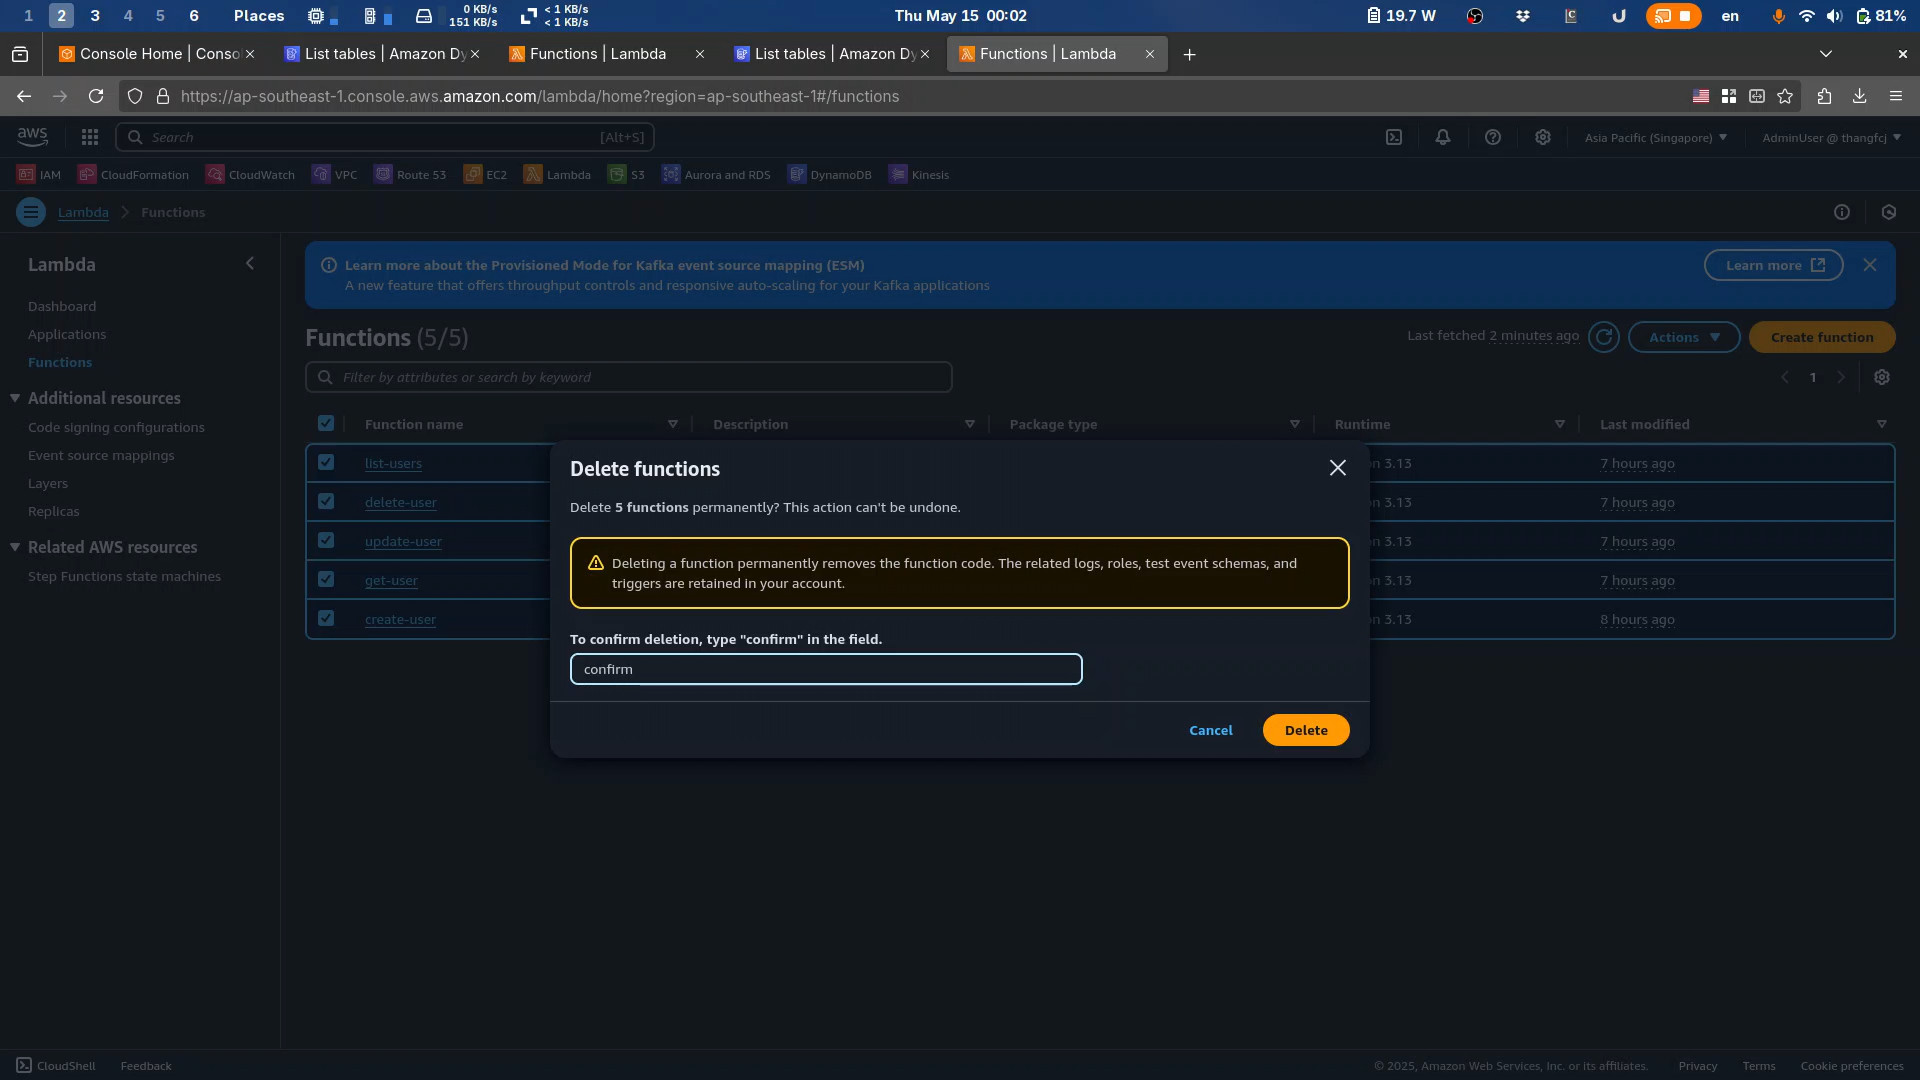The image size is (1920, 1080).
Task: Sort by Runtime column arrow
Action: (1560, 424)
